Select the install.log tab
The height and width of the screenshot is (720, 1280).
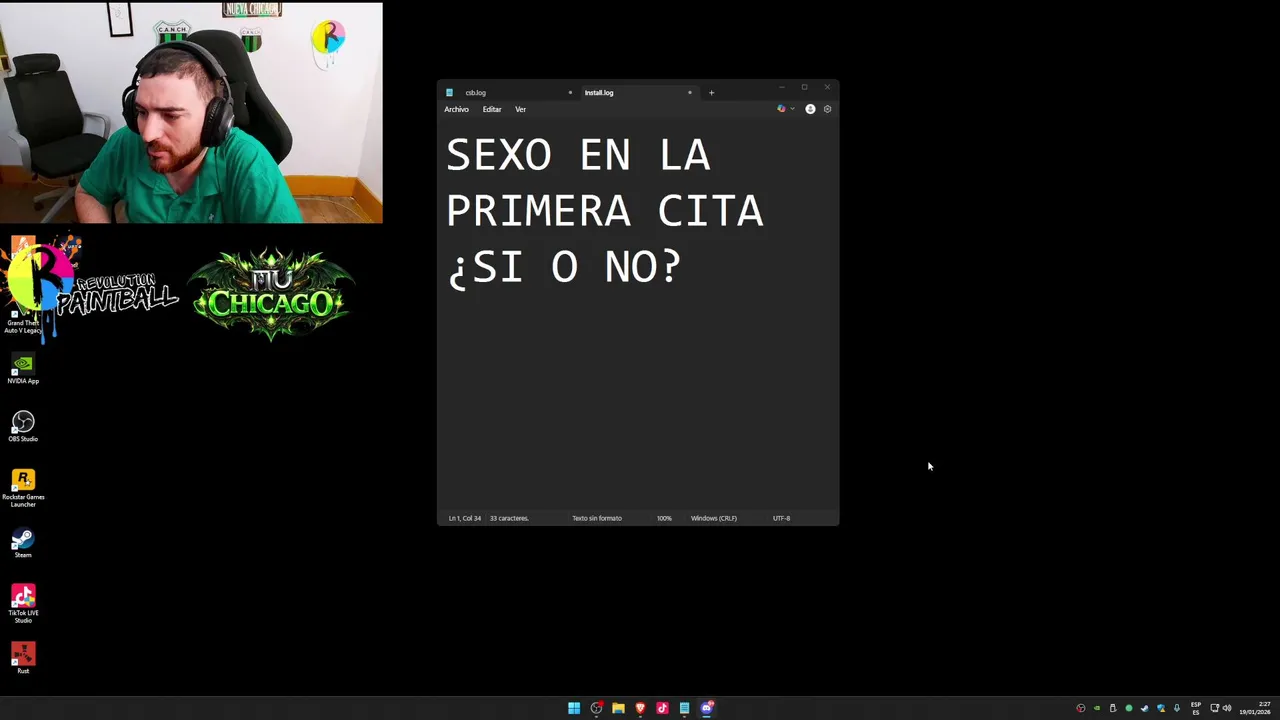pyautogui.click(x=638, y=93)
